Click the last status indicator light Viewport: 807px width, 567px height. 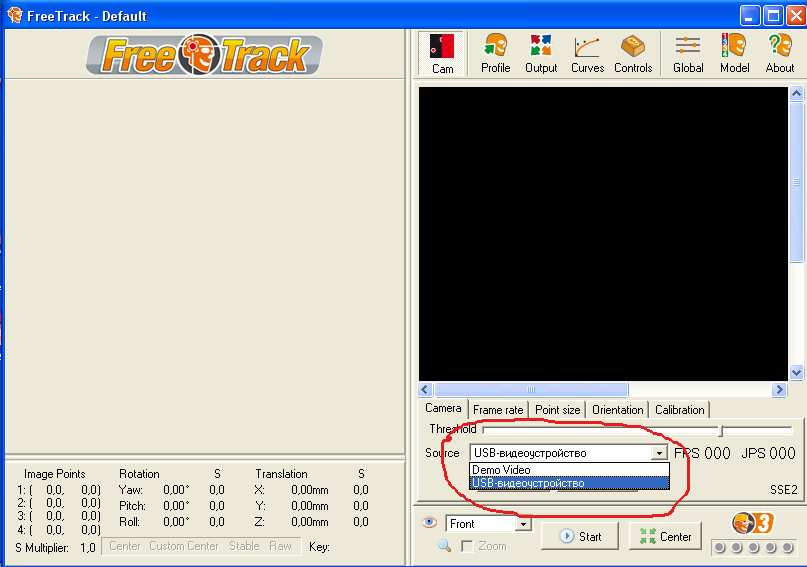(787, 547)
